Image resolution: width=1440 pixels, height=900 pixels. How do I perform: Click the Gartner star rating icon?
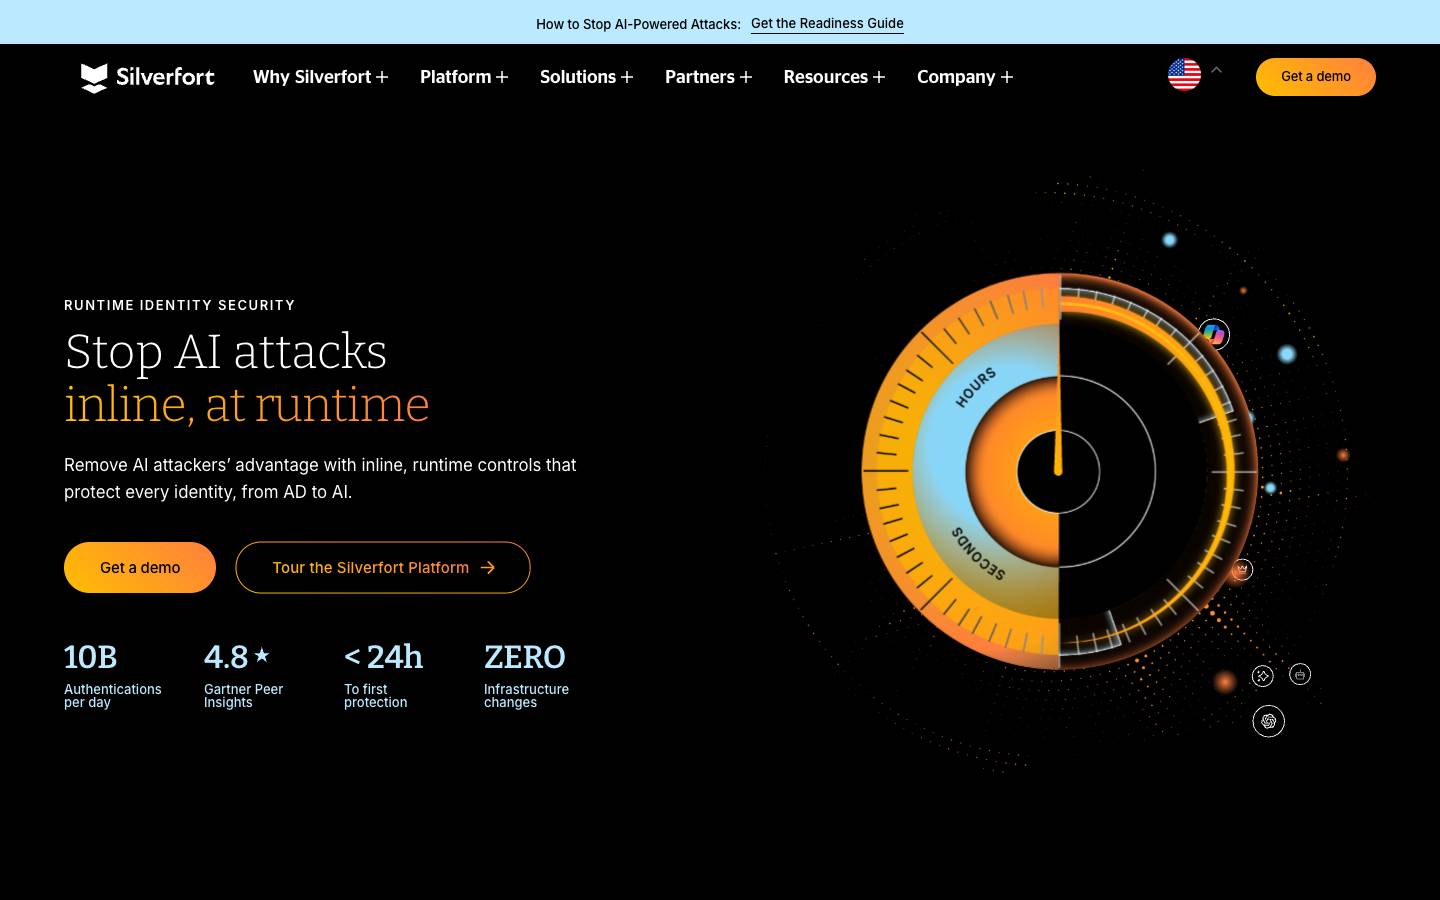[x=262, y=655]
